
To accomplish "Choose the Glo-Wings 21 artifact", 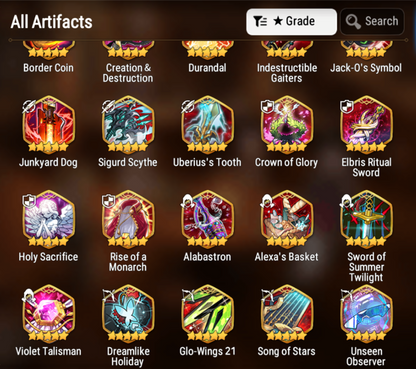I will point(207,313).
